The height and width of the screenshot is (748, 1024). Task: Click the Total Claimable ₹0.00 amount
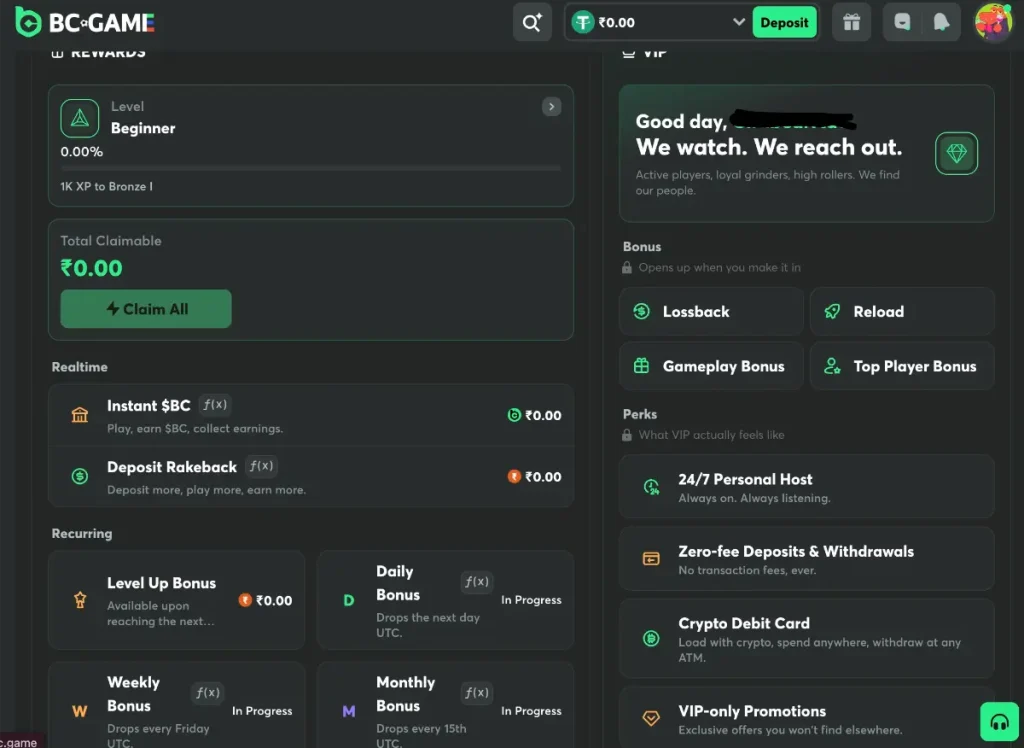[x=91, y=268]
